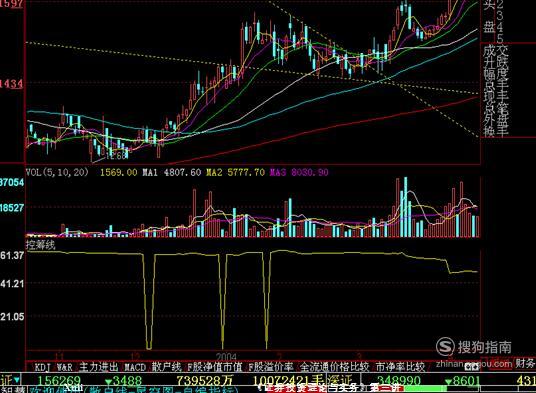
Task: Click the 156269 index value in status bar
Action: point(59,381)
